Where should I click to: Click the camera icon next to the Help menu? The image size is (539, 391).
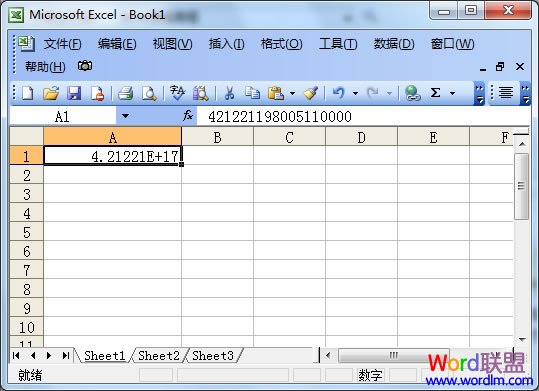pos(85,66)
